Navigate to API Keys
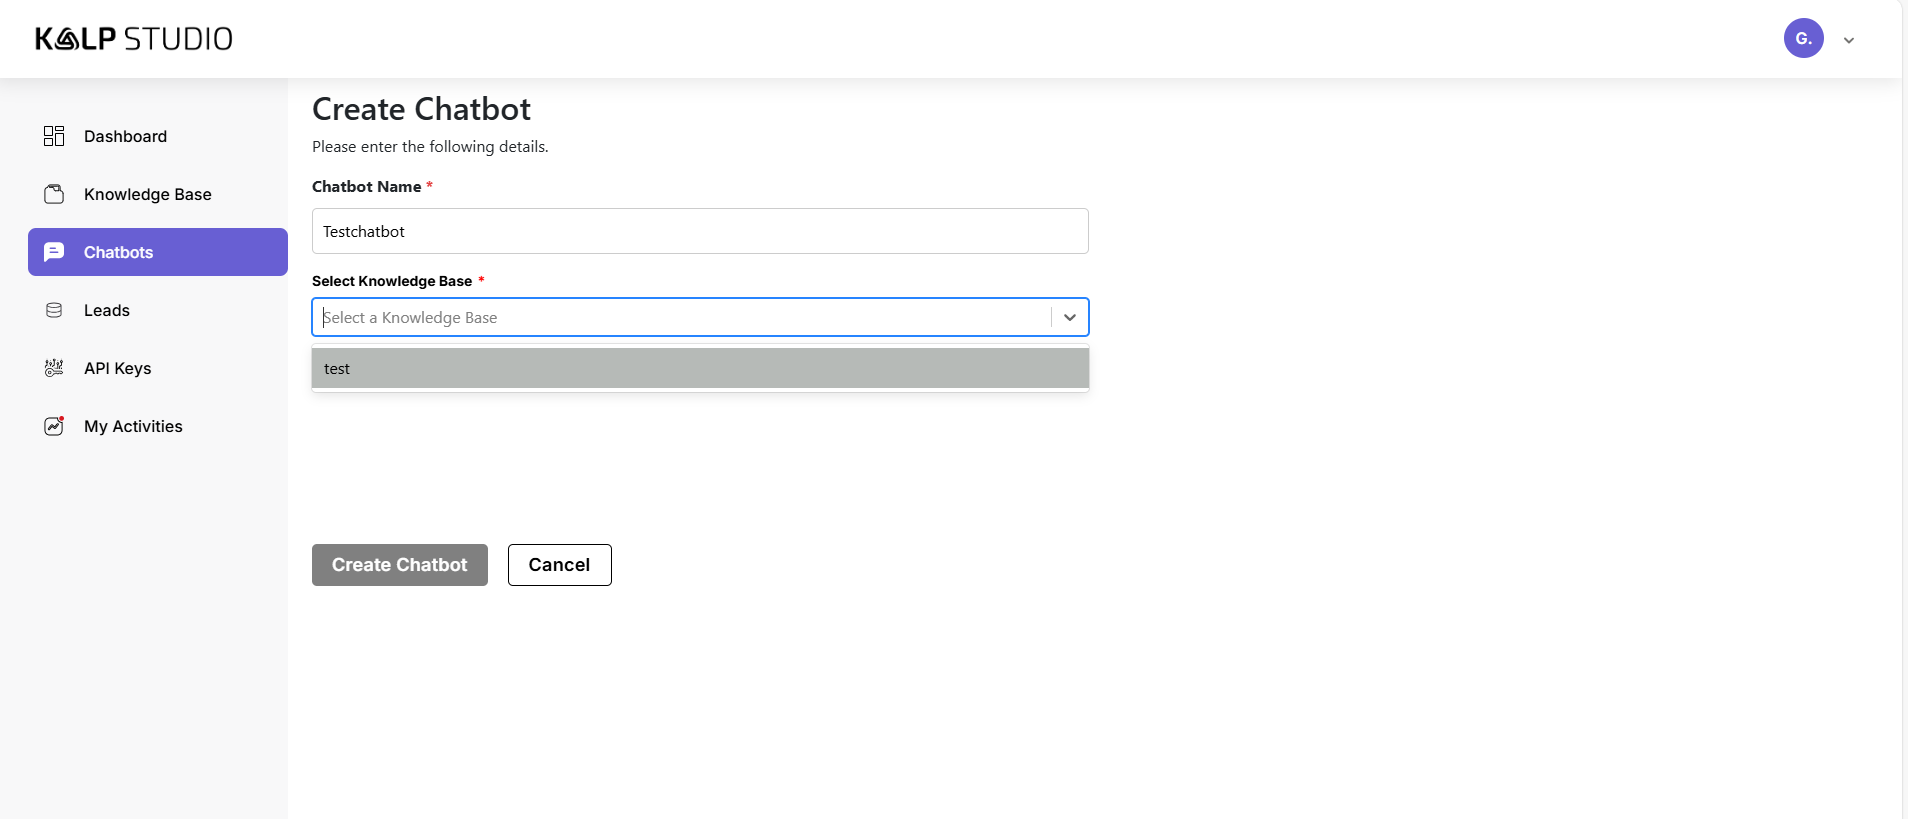The image size is (1908, 819). (x=117, y=368)
